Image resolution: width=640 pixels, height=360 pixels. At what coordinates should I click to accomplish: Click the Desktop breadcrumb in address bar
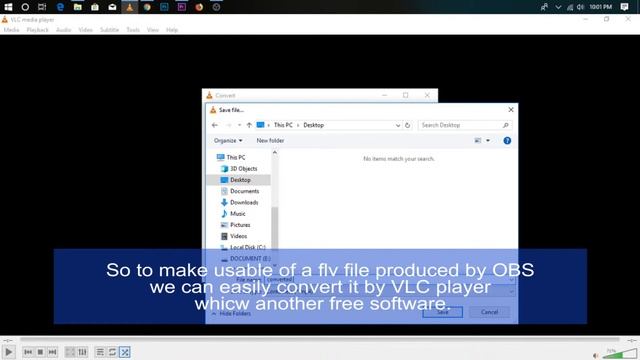pyautogui.click(x=313, y=125)
